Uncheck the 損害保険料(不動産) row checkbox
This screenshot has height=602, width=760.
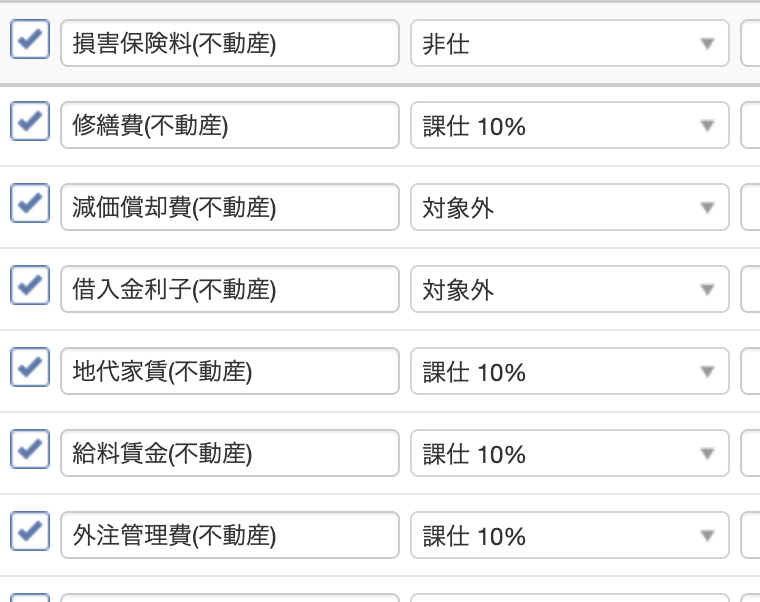(29, 41)
